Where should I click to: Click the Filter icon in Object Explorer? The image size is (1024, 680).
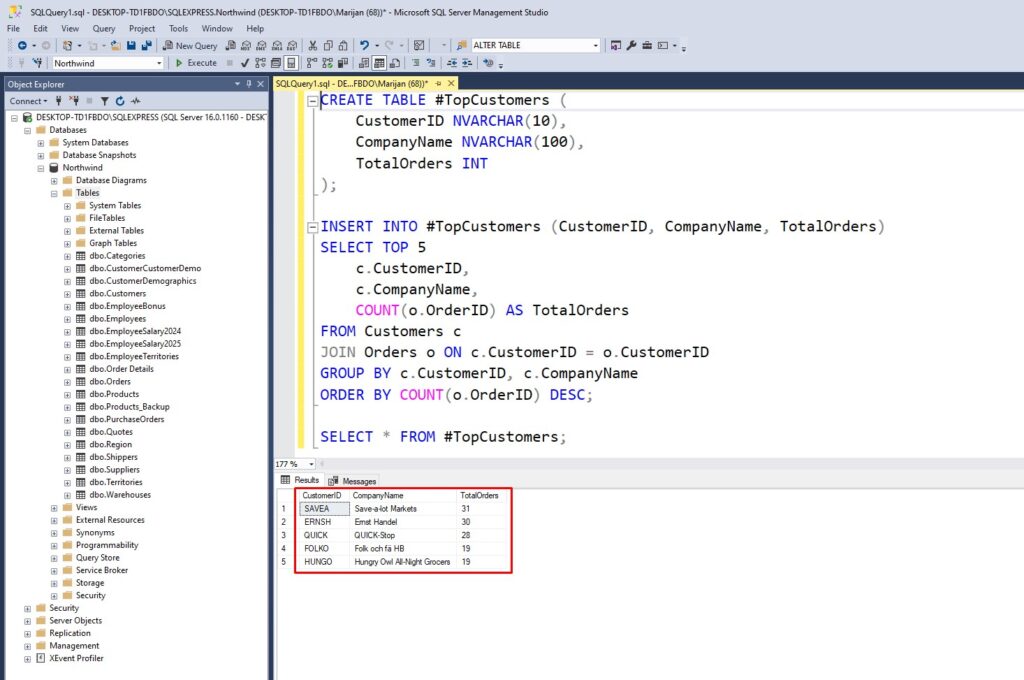(104, 100)
